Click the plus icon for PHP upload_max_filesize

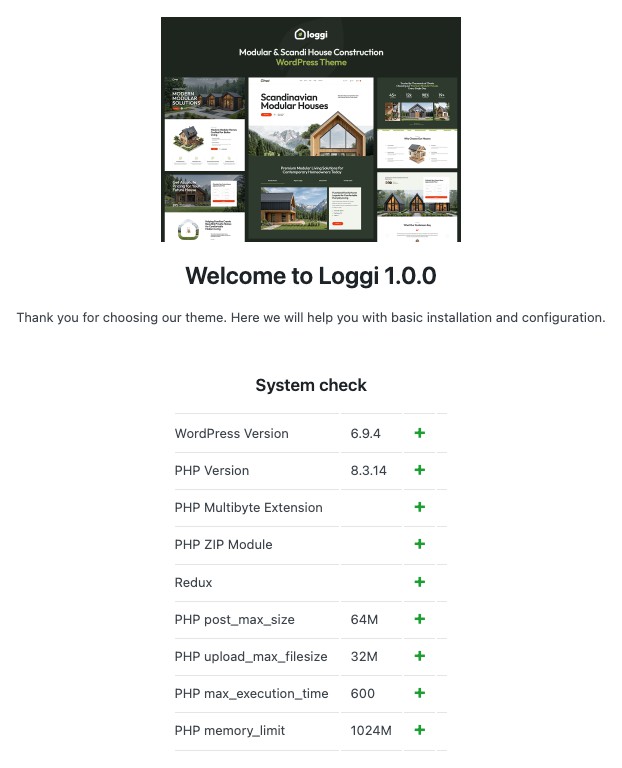(x=420, y=657)
